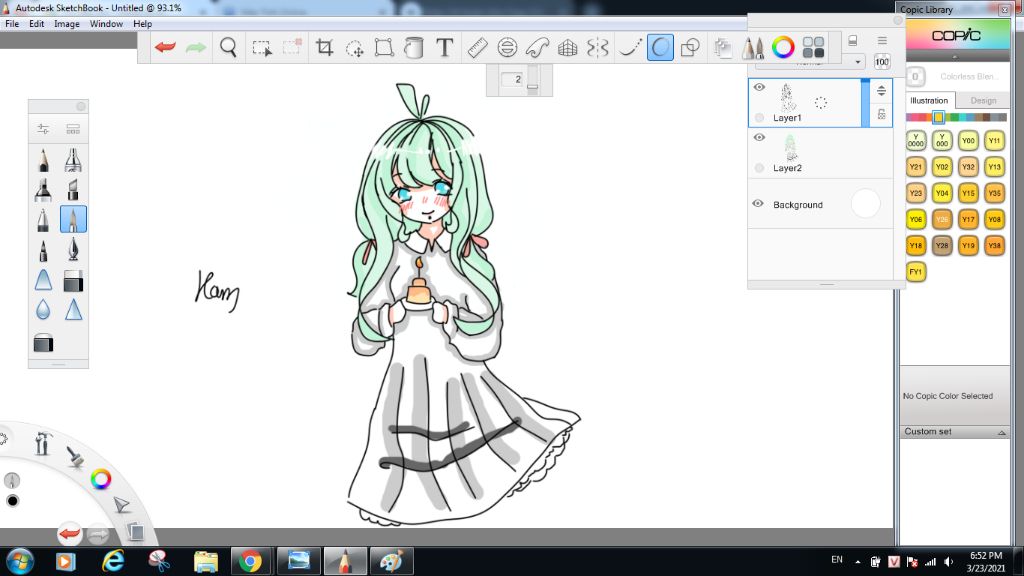
Task: Open the File menu
Action: tap(12, 24)
